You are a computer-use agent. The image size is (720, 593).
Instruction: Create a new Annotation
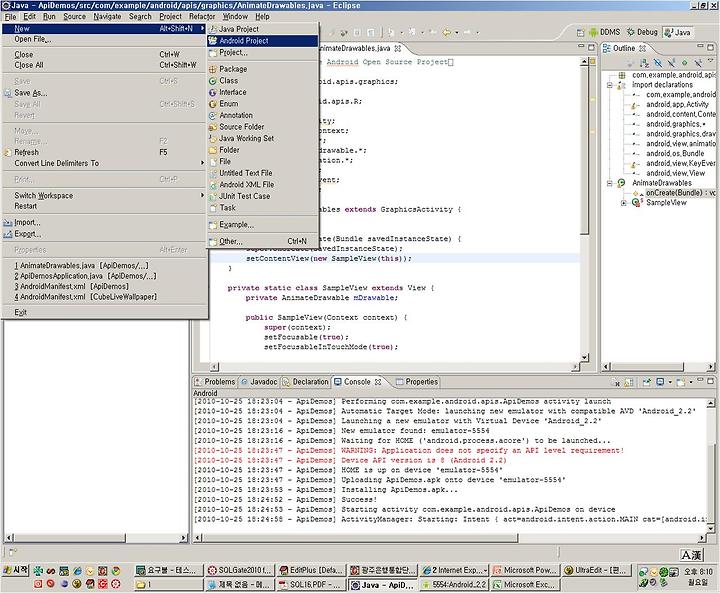[263, 115]
